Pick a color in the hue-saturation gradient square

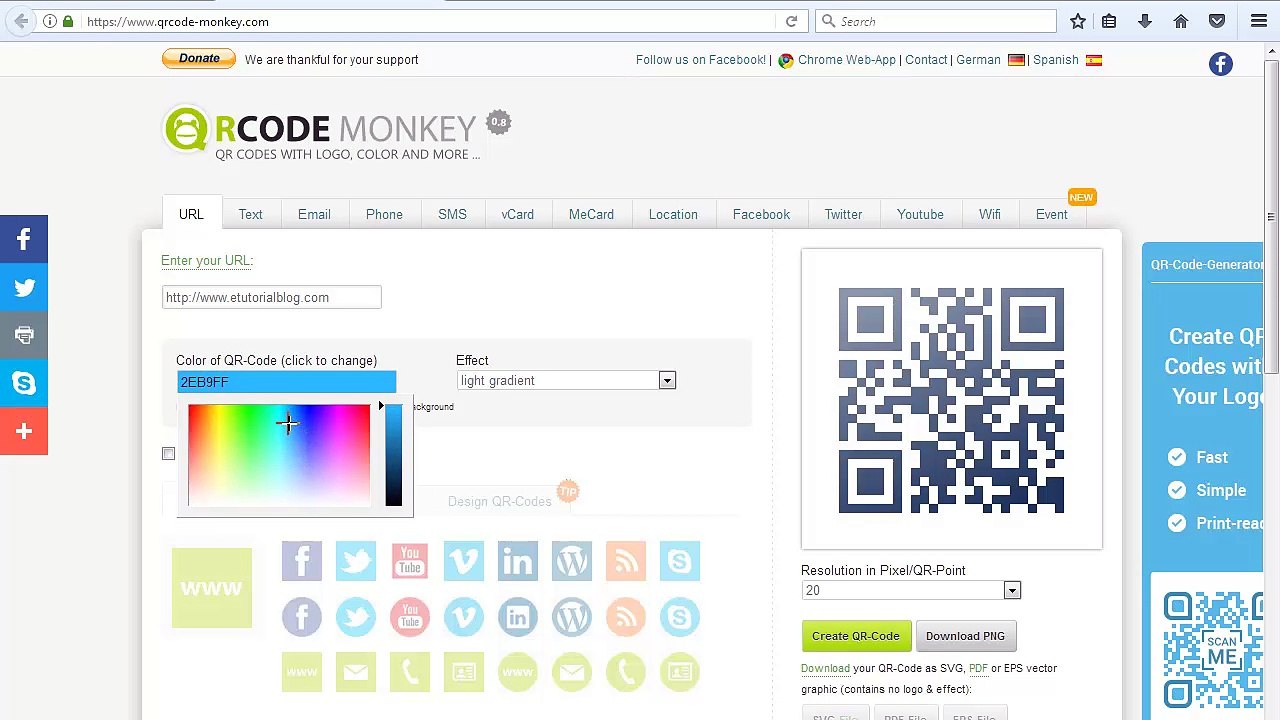coord(279,455)
